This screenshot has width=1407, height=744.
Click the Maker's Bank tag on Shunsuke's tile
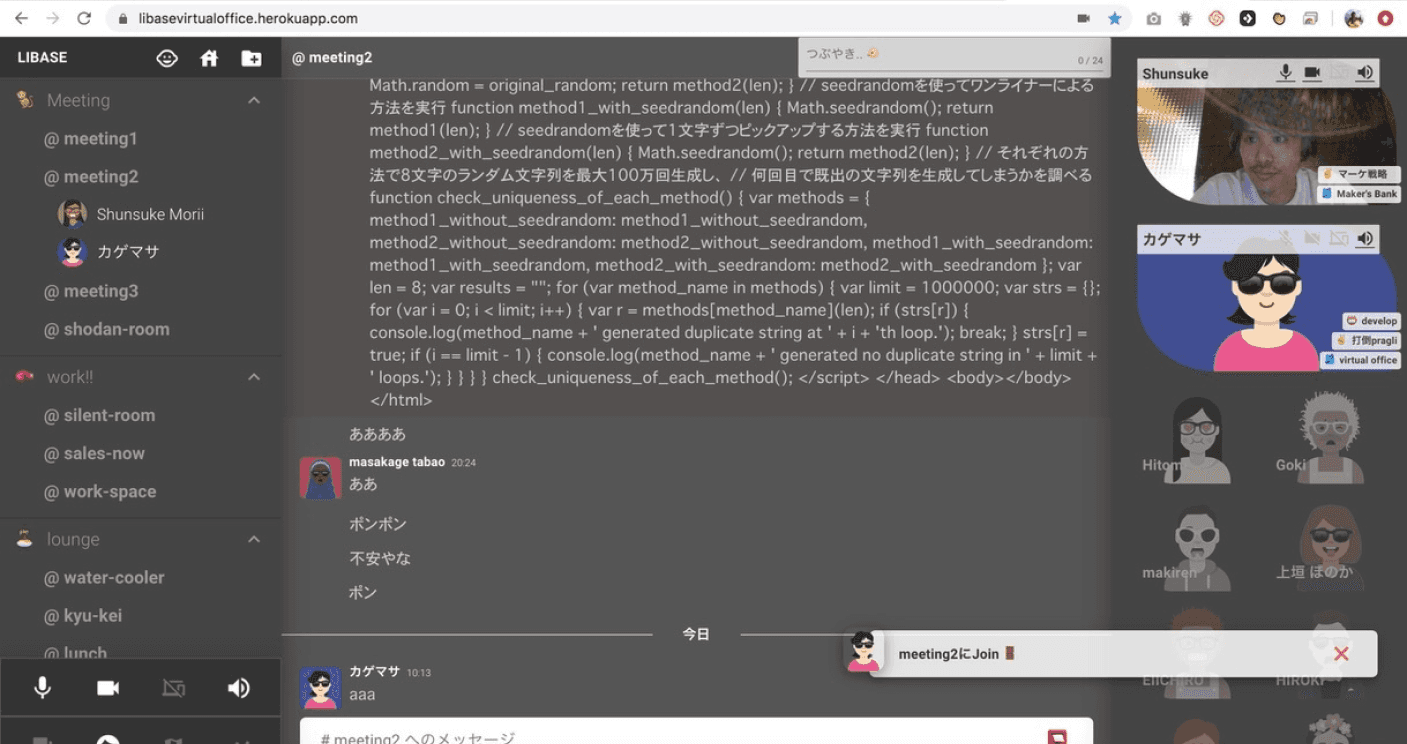click(x=1359, y=194)
